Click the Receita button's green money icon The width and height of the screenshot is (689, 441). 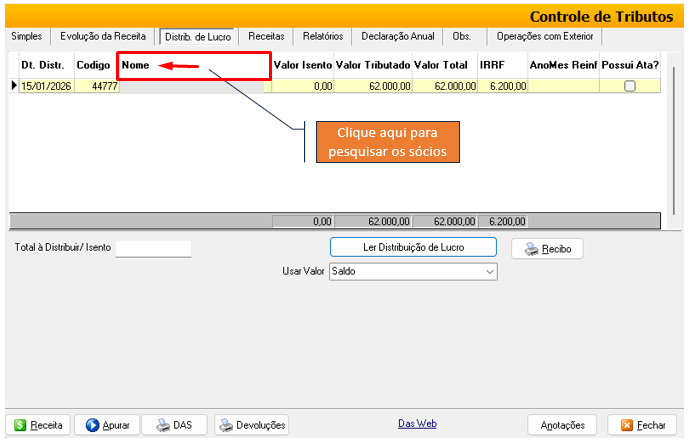(19, 425)
